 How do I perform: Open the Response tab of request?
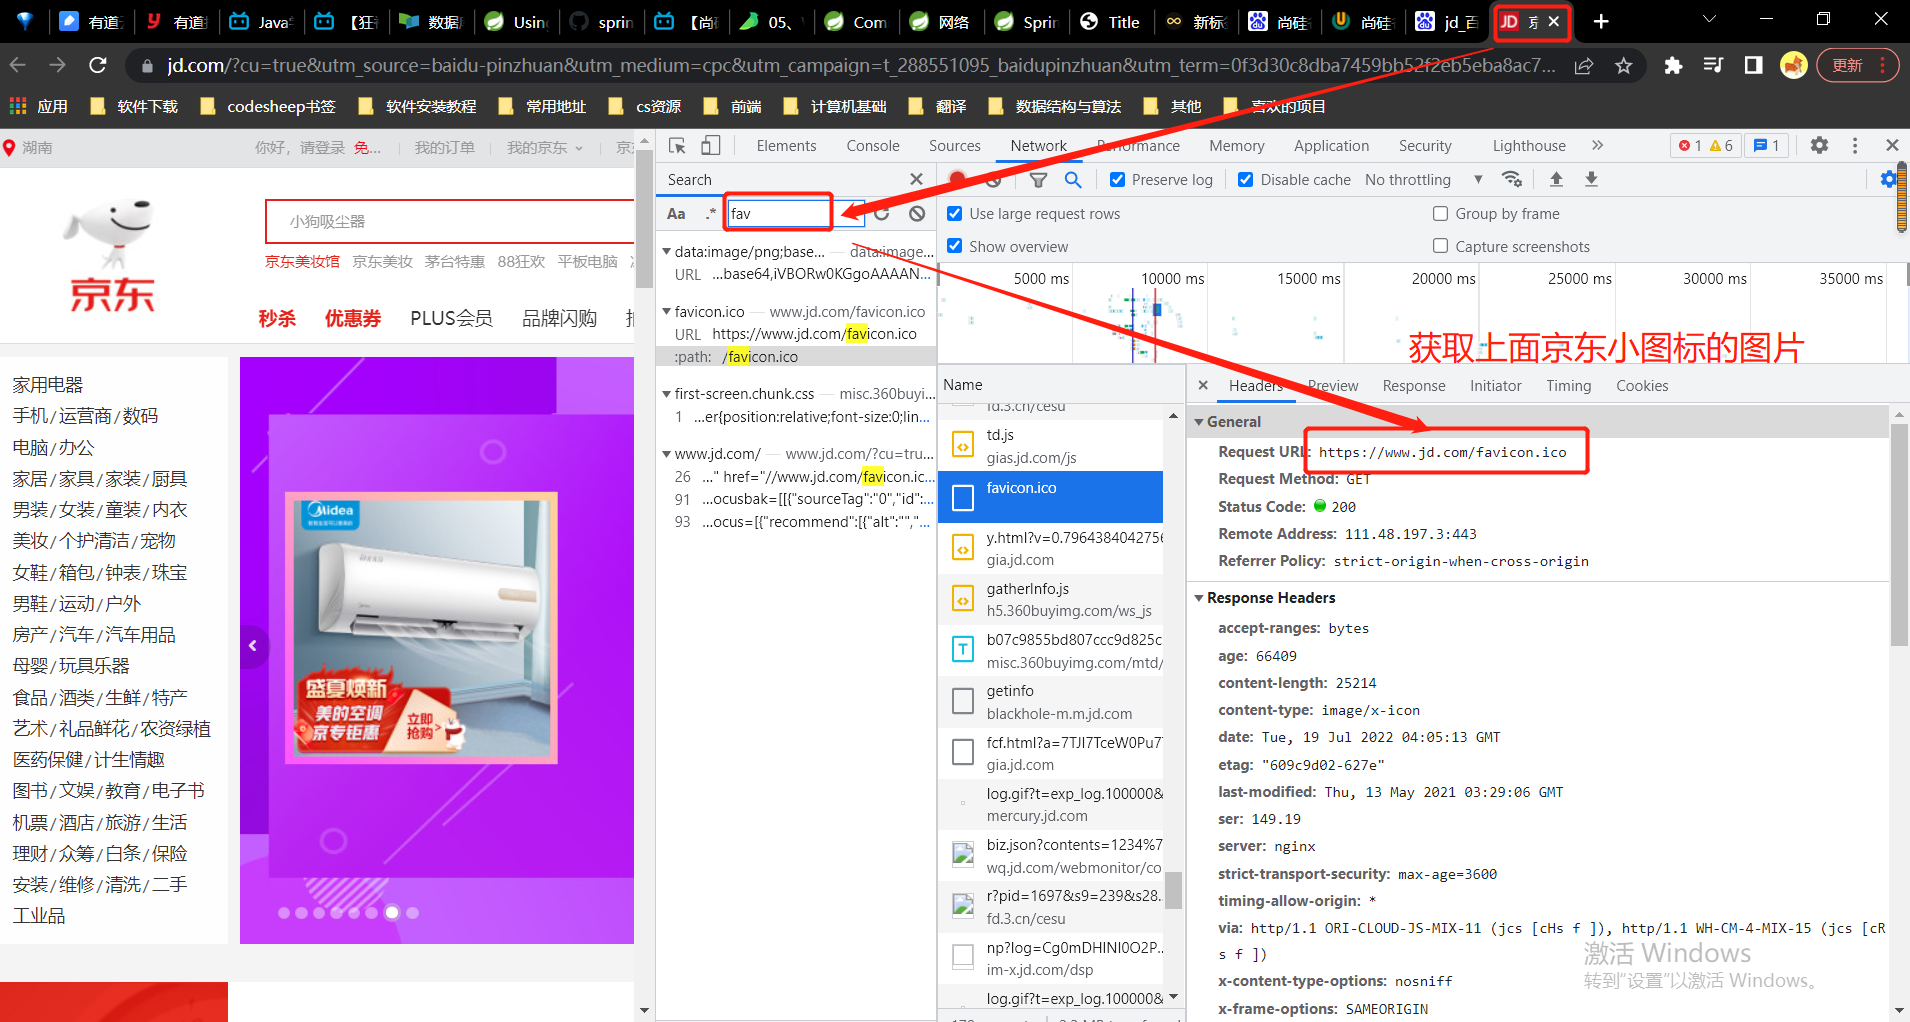[1414, 386]
